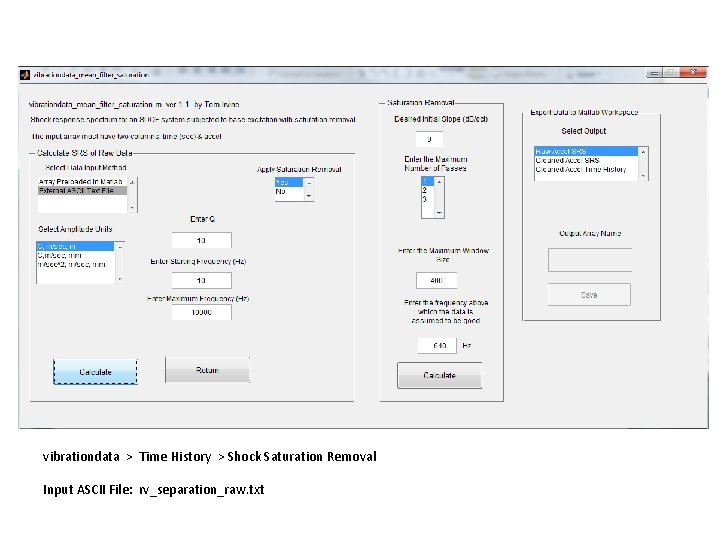Click the MATLAB icon in the title bar
The image size is (720, 540).
(x=25, y=74)
